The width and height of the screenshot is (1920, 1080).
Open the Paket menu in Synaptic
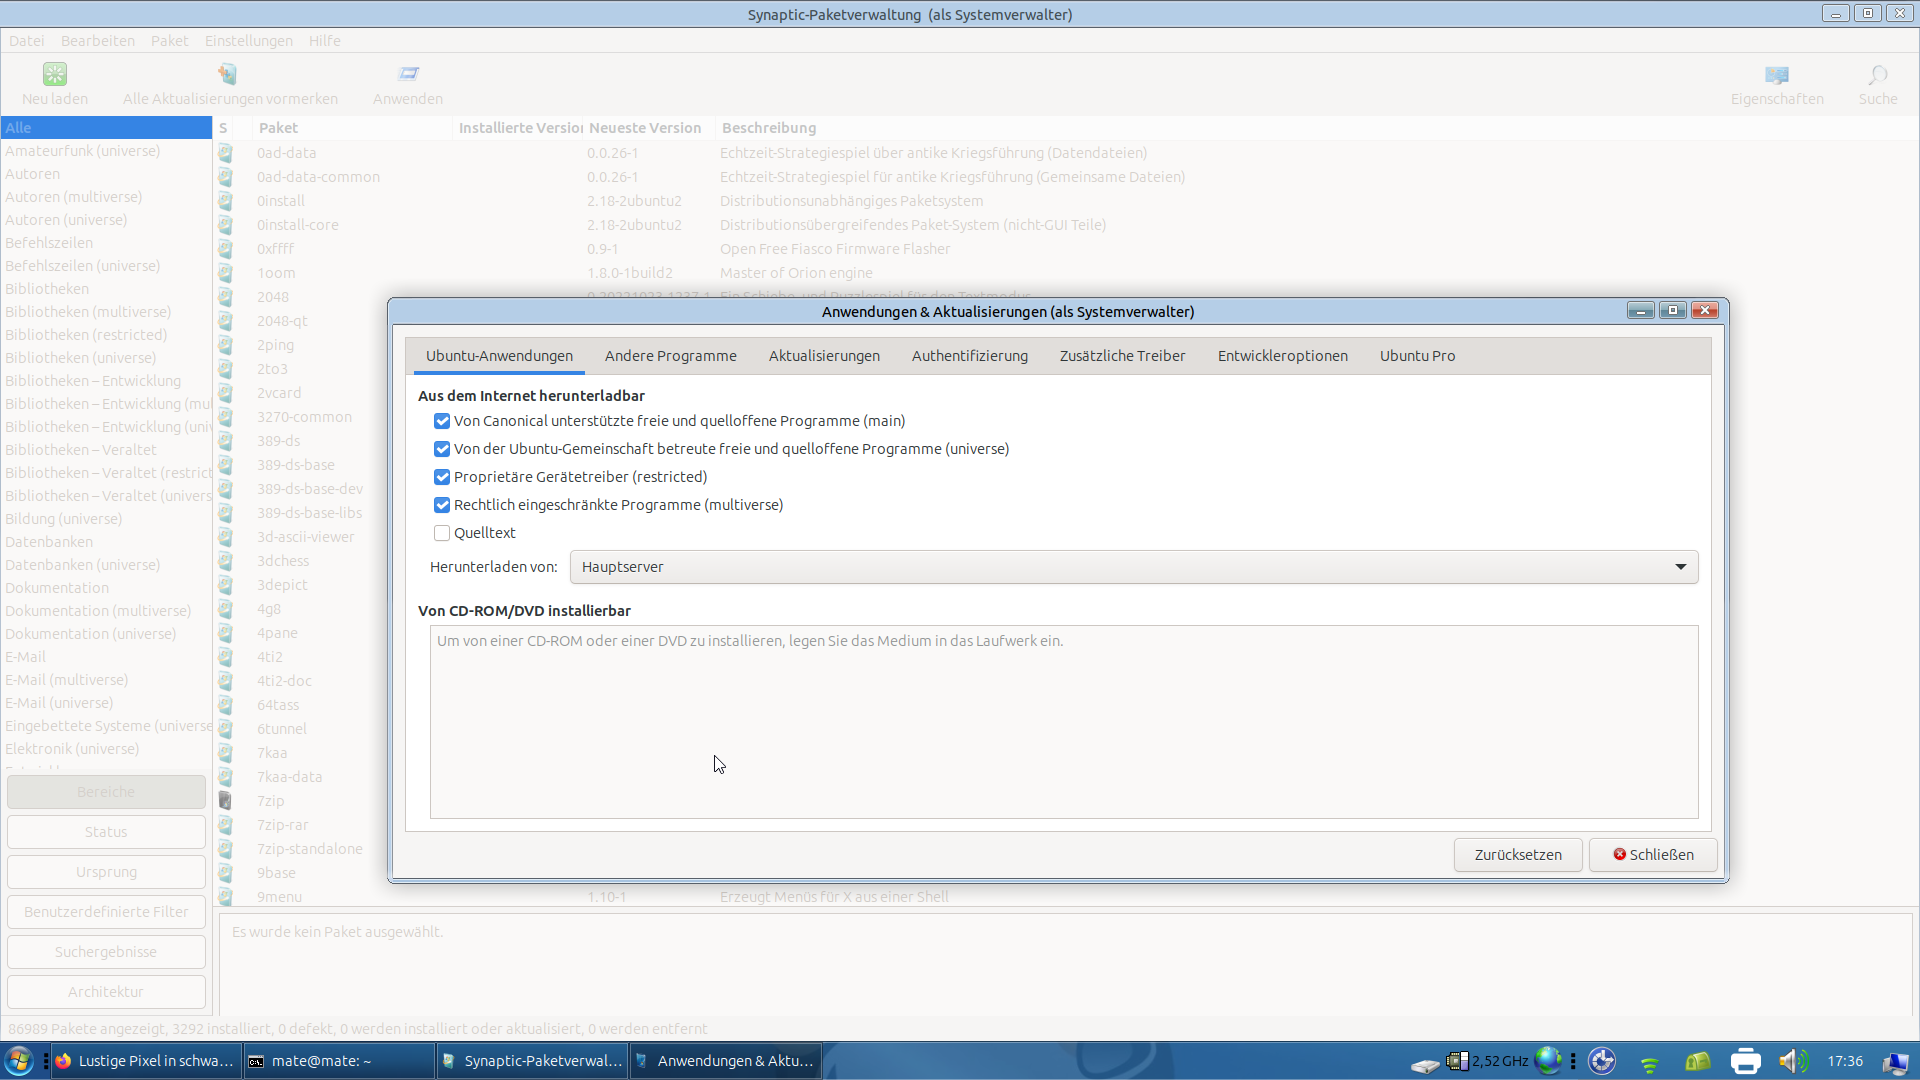point(169,41)
